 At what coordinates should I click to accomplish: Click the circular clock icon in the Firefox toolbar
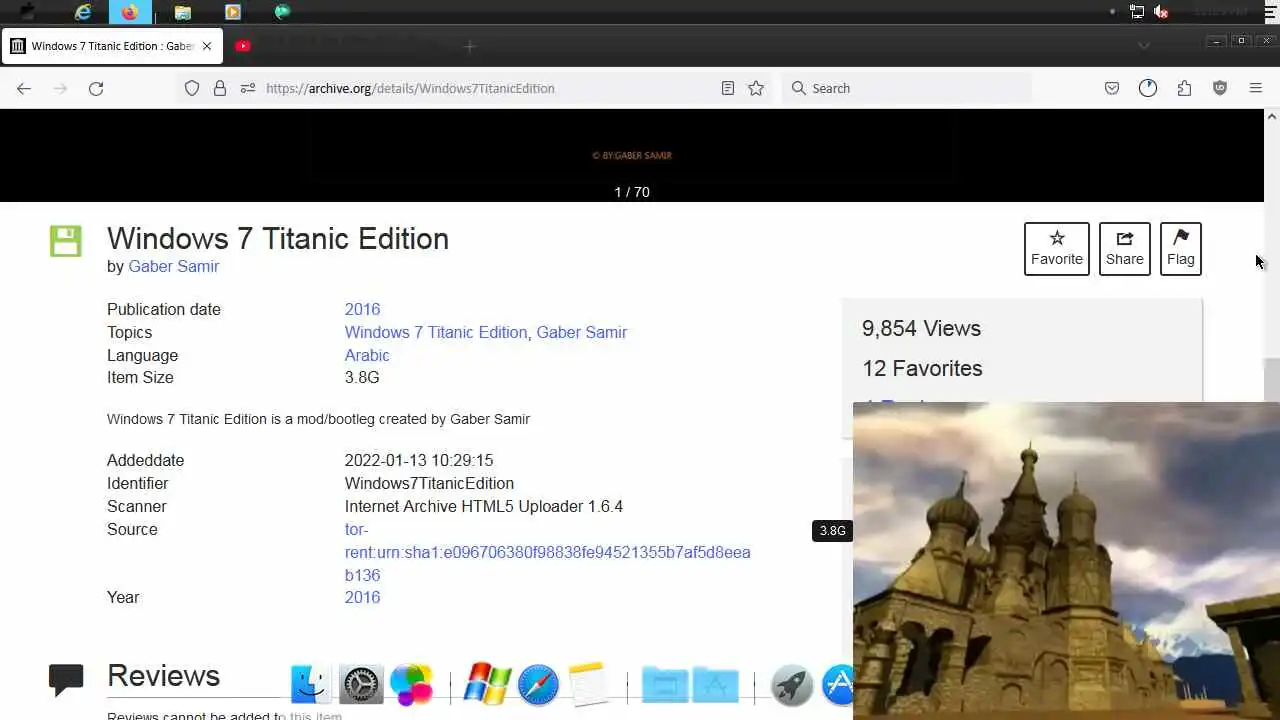click(1148, 88)
